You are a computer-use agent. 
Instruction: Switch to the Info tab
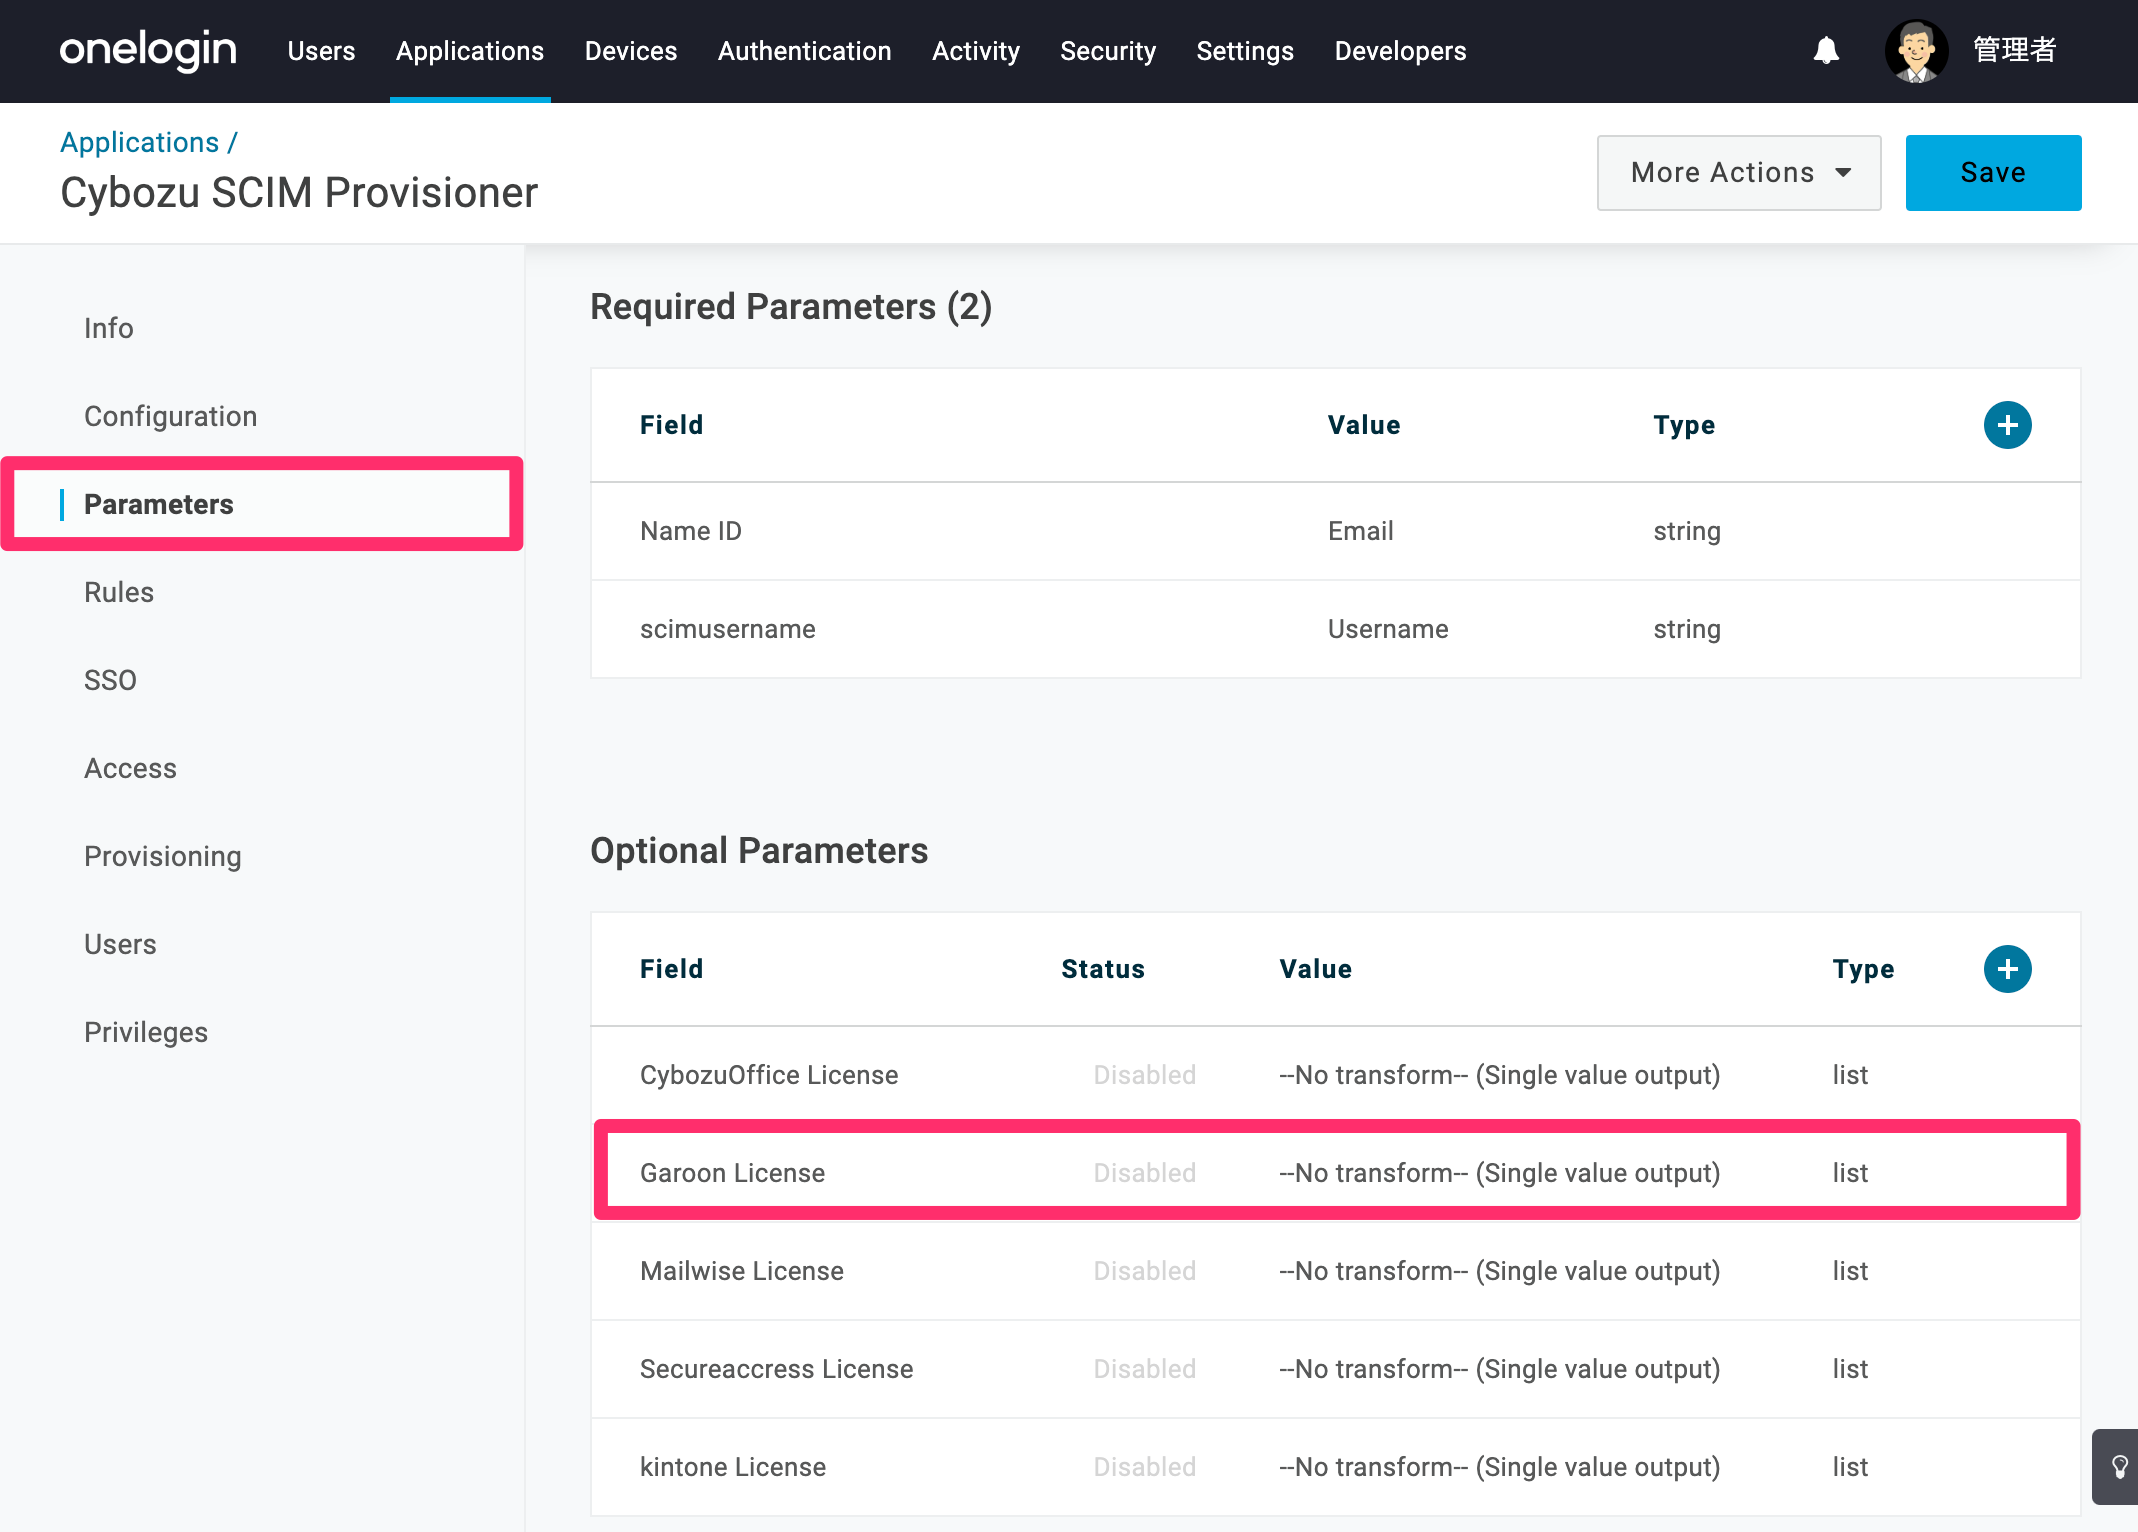[x=109, y=328]
